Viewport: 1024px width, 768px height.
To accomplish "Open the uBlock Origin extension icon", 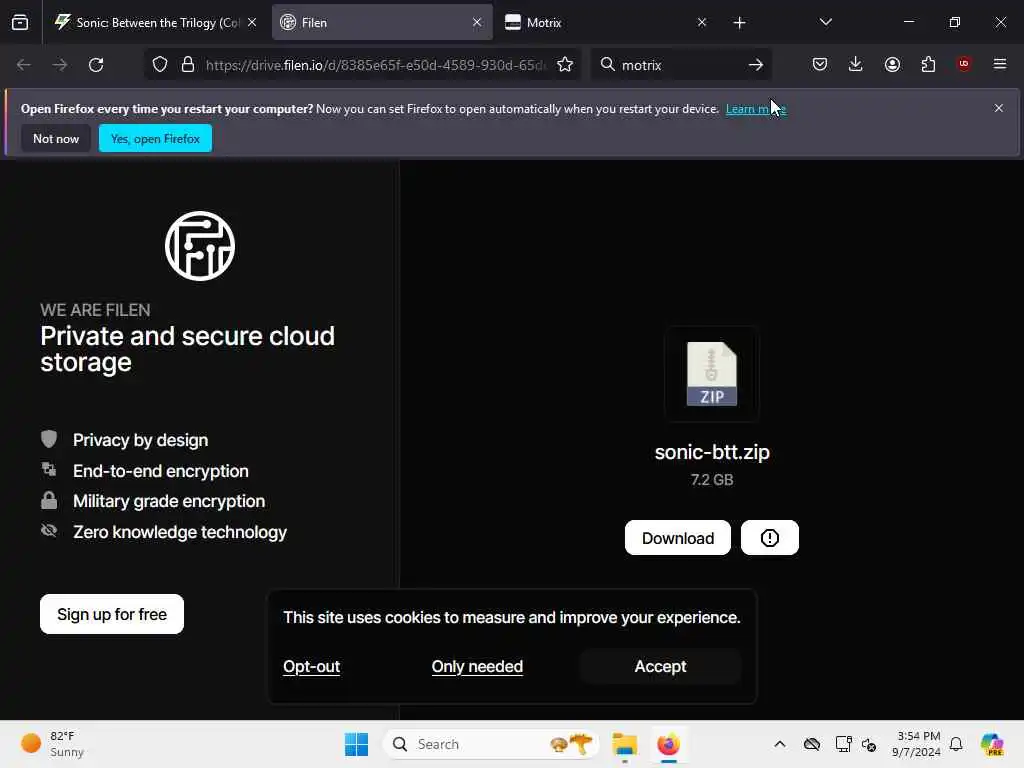I will point(964,64).
